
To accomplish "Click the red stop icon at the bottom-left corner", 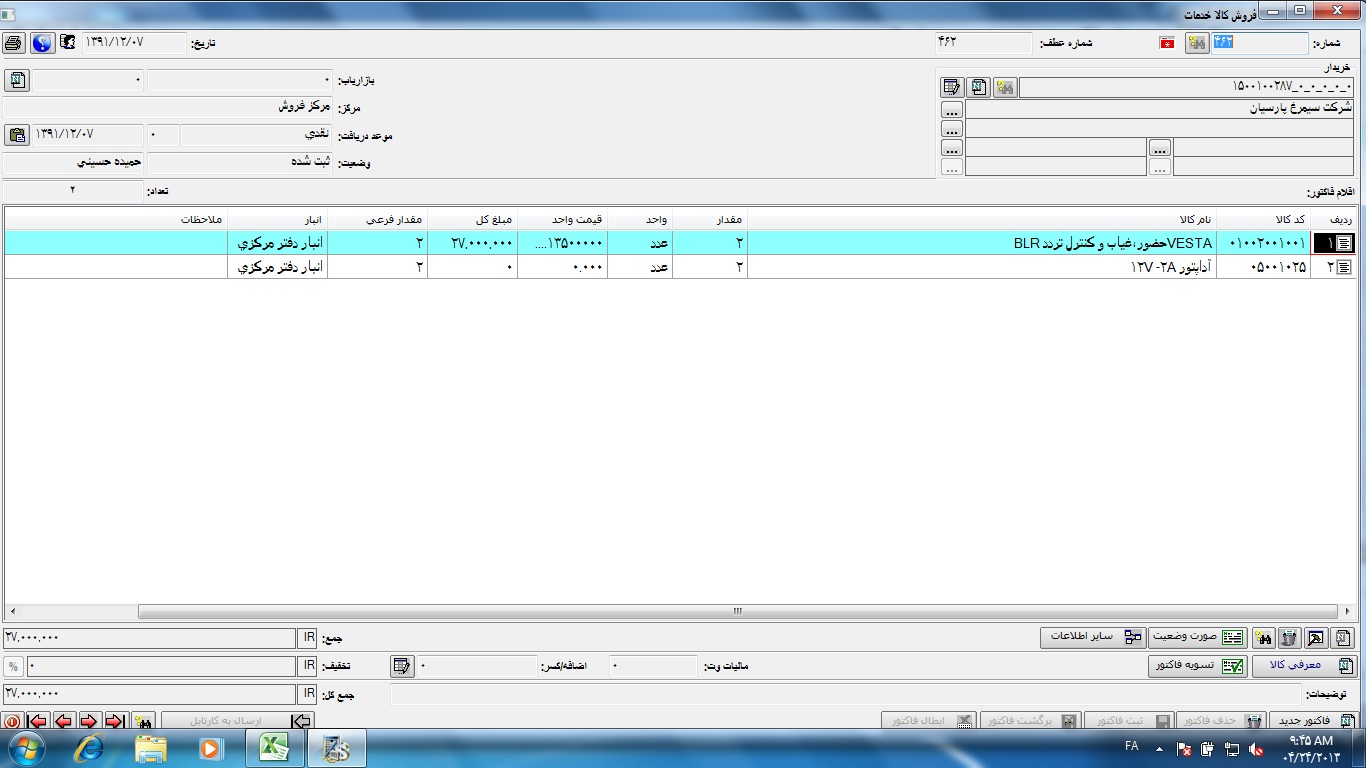I will coord(11,721).
